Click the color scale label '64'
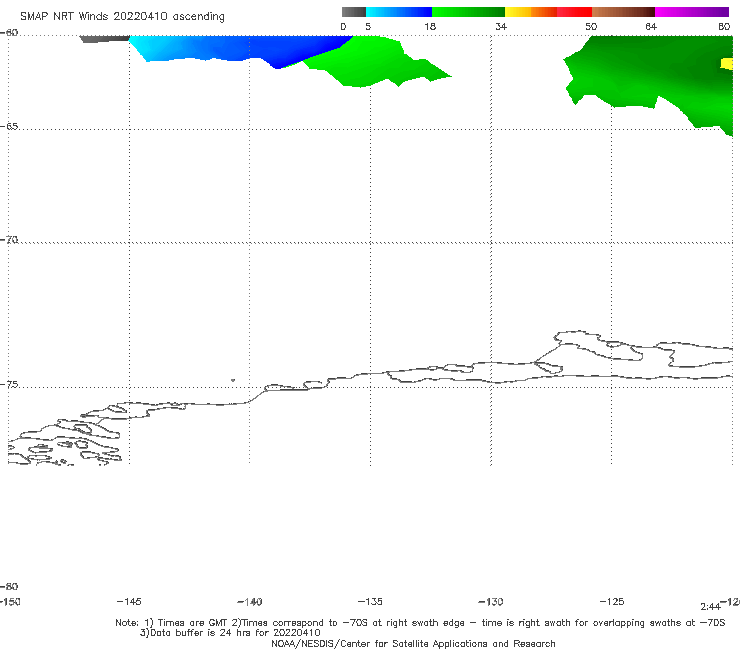This screenshot has width=740, height=650. (651, 26)
